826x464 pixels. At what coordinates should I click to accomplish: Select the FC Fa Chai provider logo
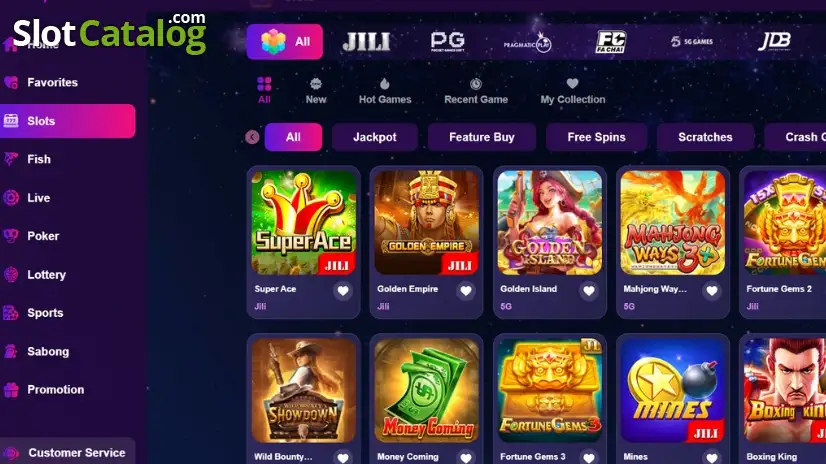click(x=611, y=42)
